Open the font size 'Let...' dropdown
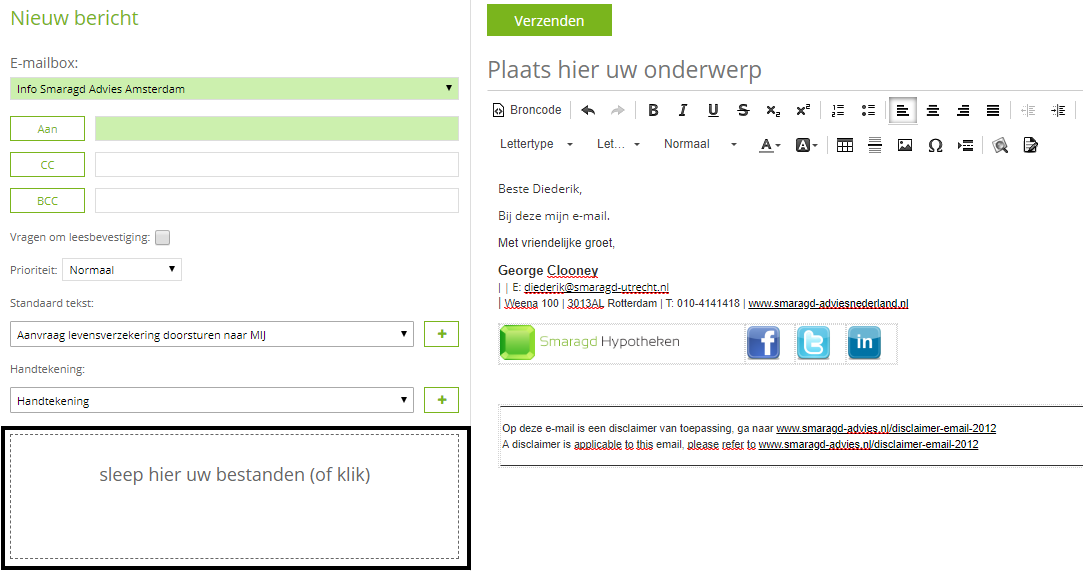 (x=618, y=144)
